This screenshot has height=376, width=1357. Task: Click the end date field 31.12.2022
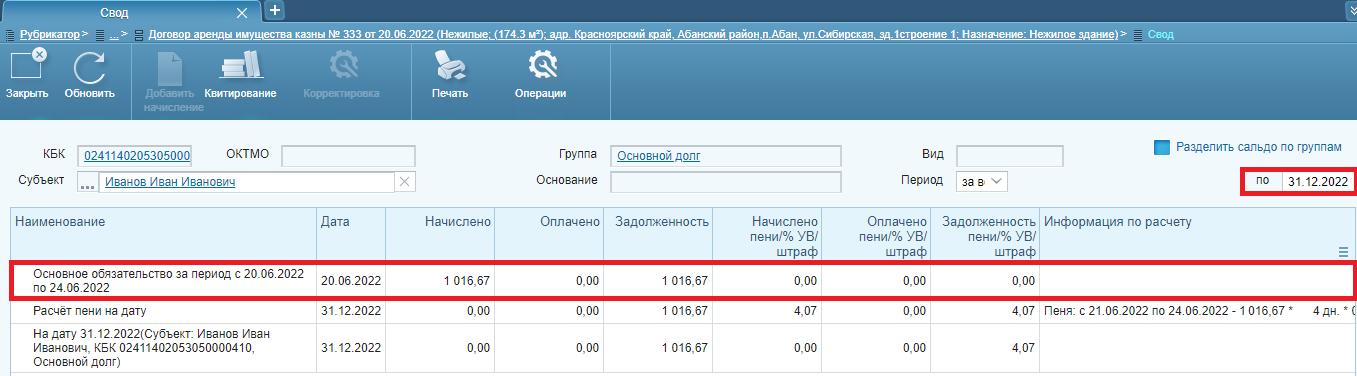click(x=1317, y=182)
